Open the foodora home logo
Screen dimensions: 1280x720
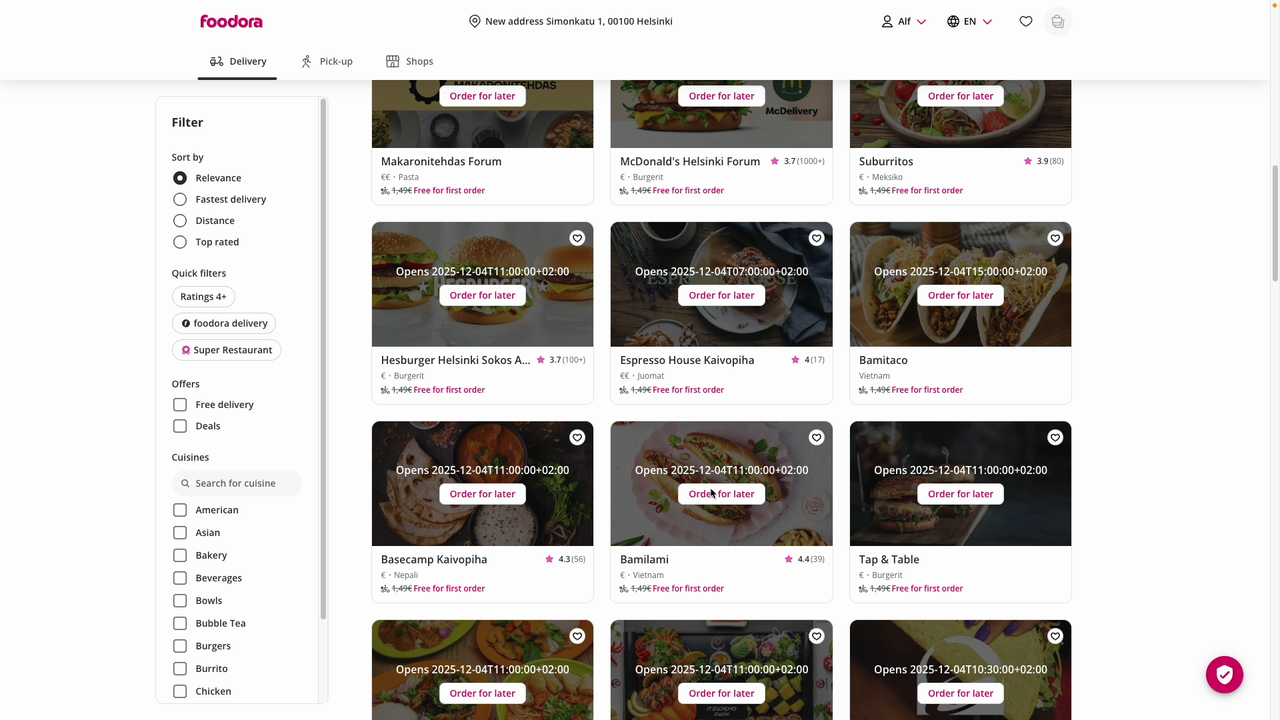coord(231,21)
